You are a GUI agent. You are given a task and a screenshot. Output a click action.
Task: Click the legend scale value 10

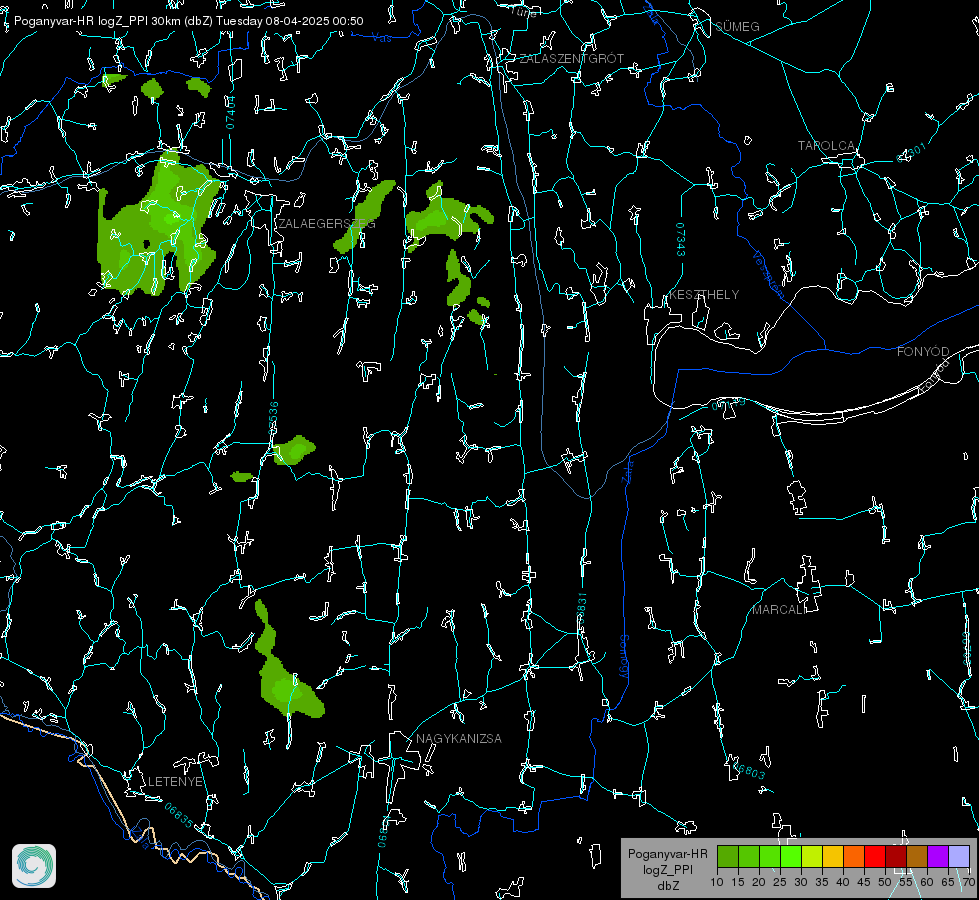coord(717,883)
